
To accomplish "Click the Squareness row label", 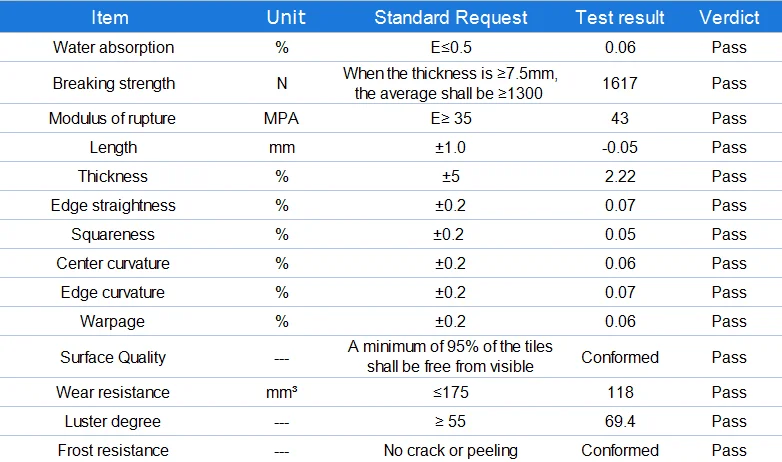I will click(113, 234).
